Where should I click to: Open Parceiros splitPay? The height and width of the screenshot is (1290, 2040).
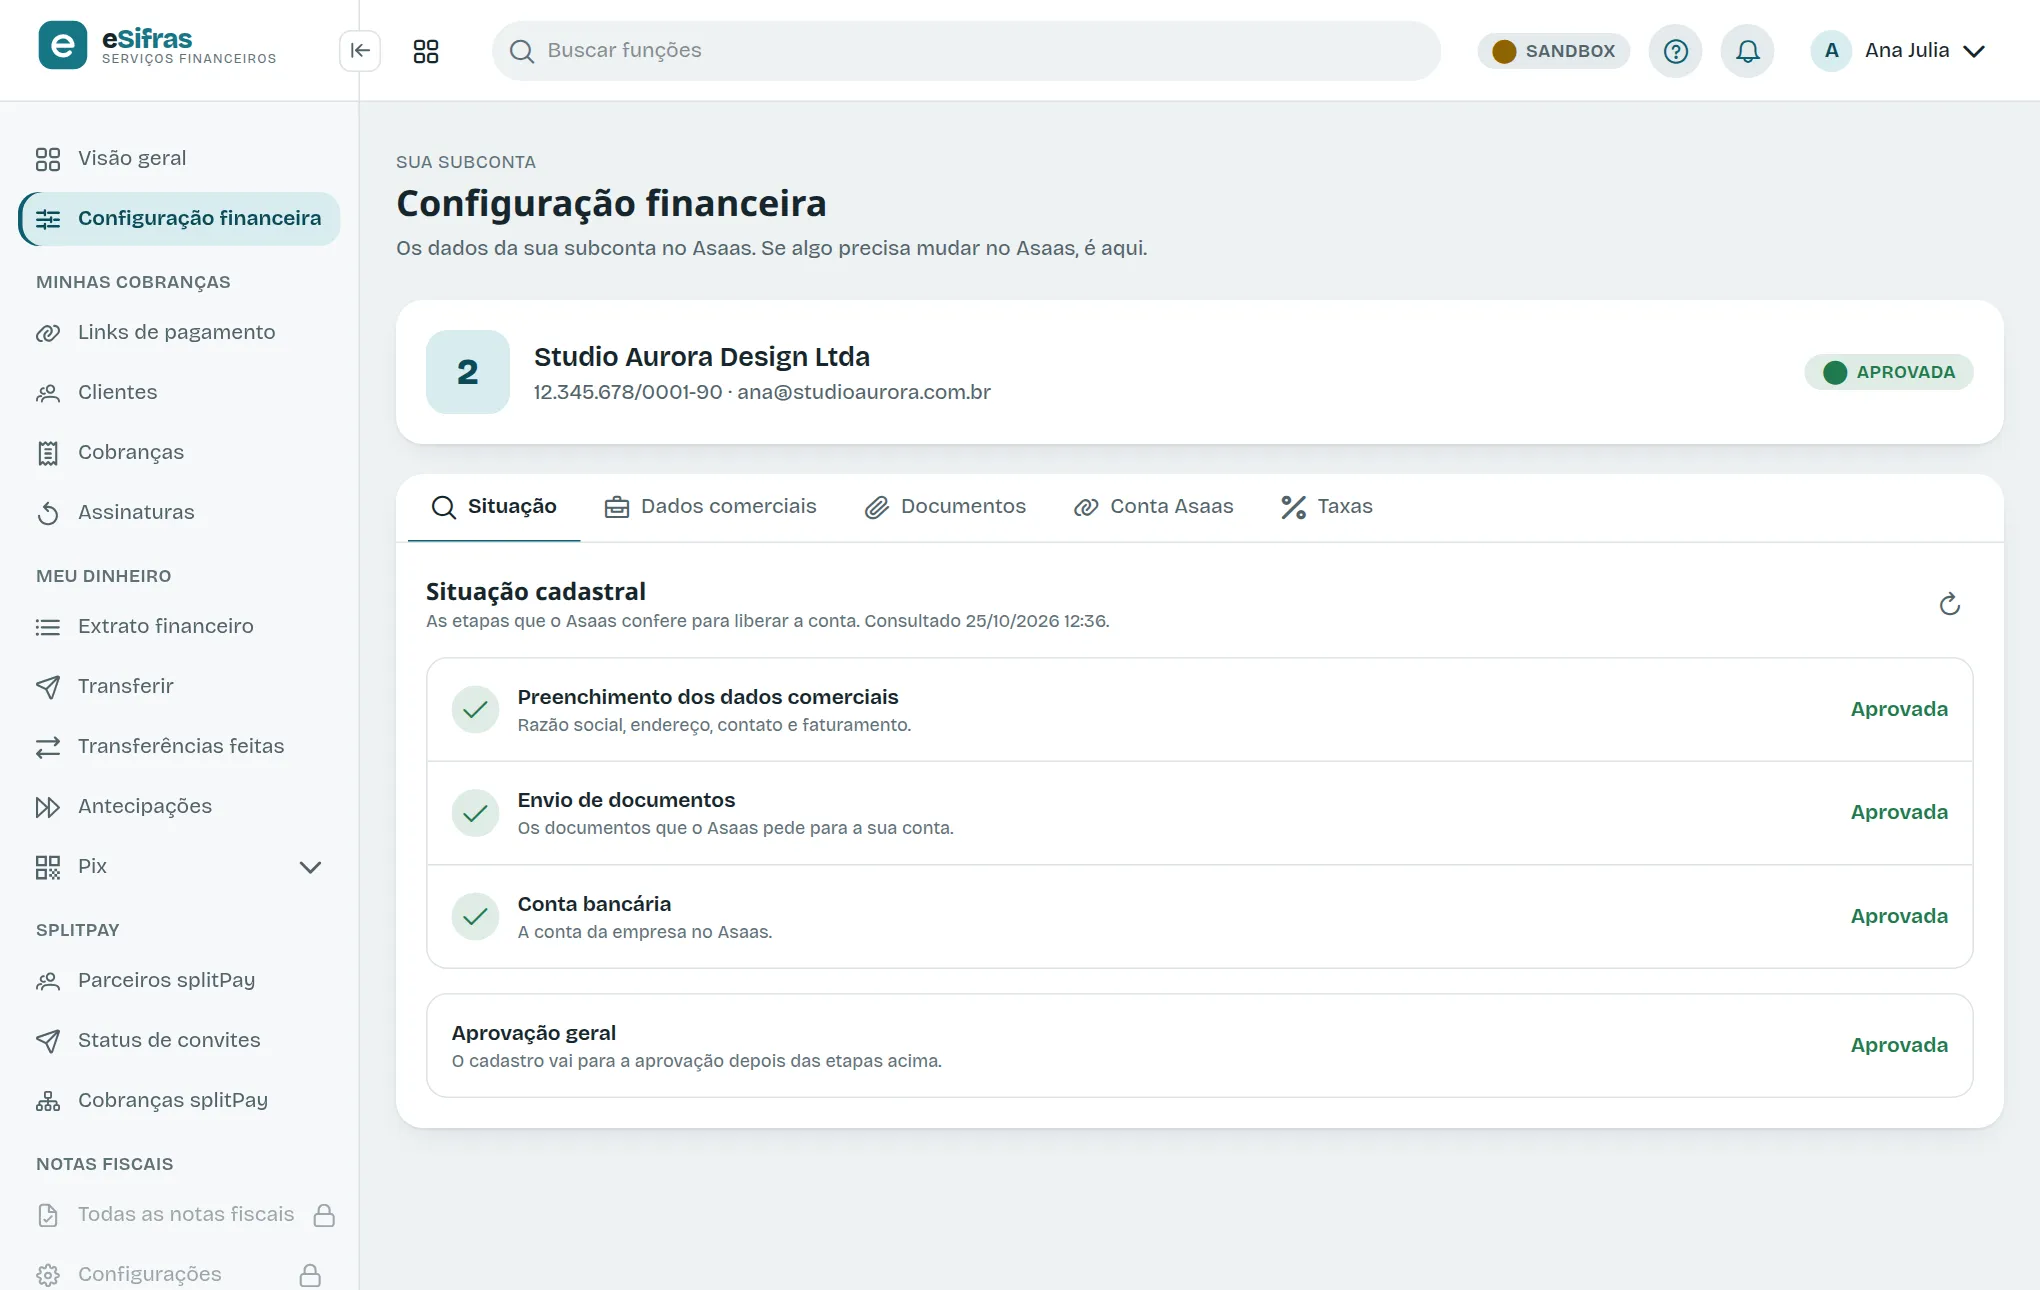coord(179,980)
